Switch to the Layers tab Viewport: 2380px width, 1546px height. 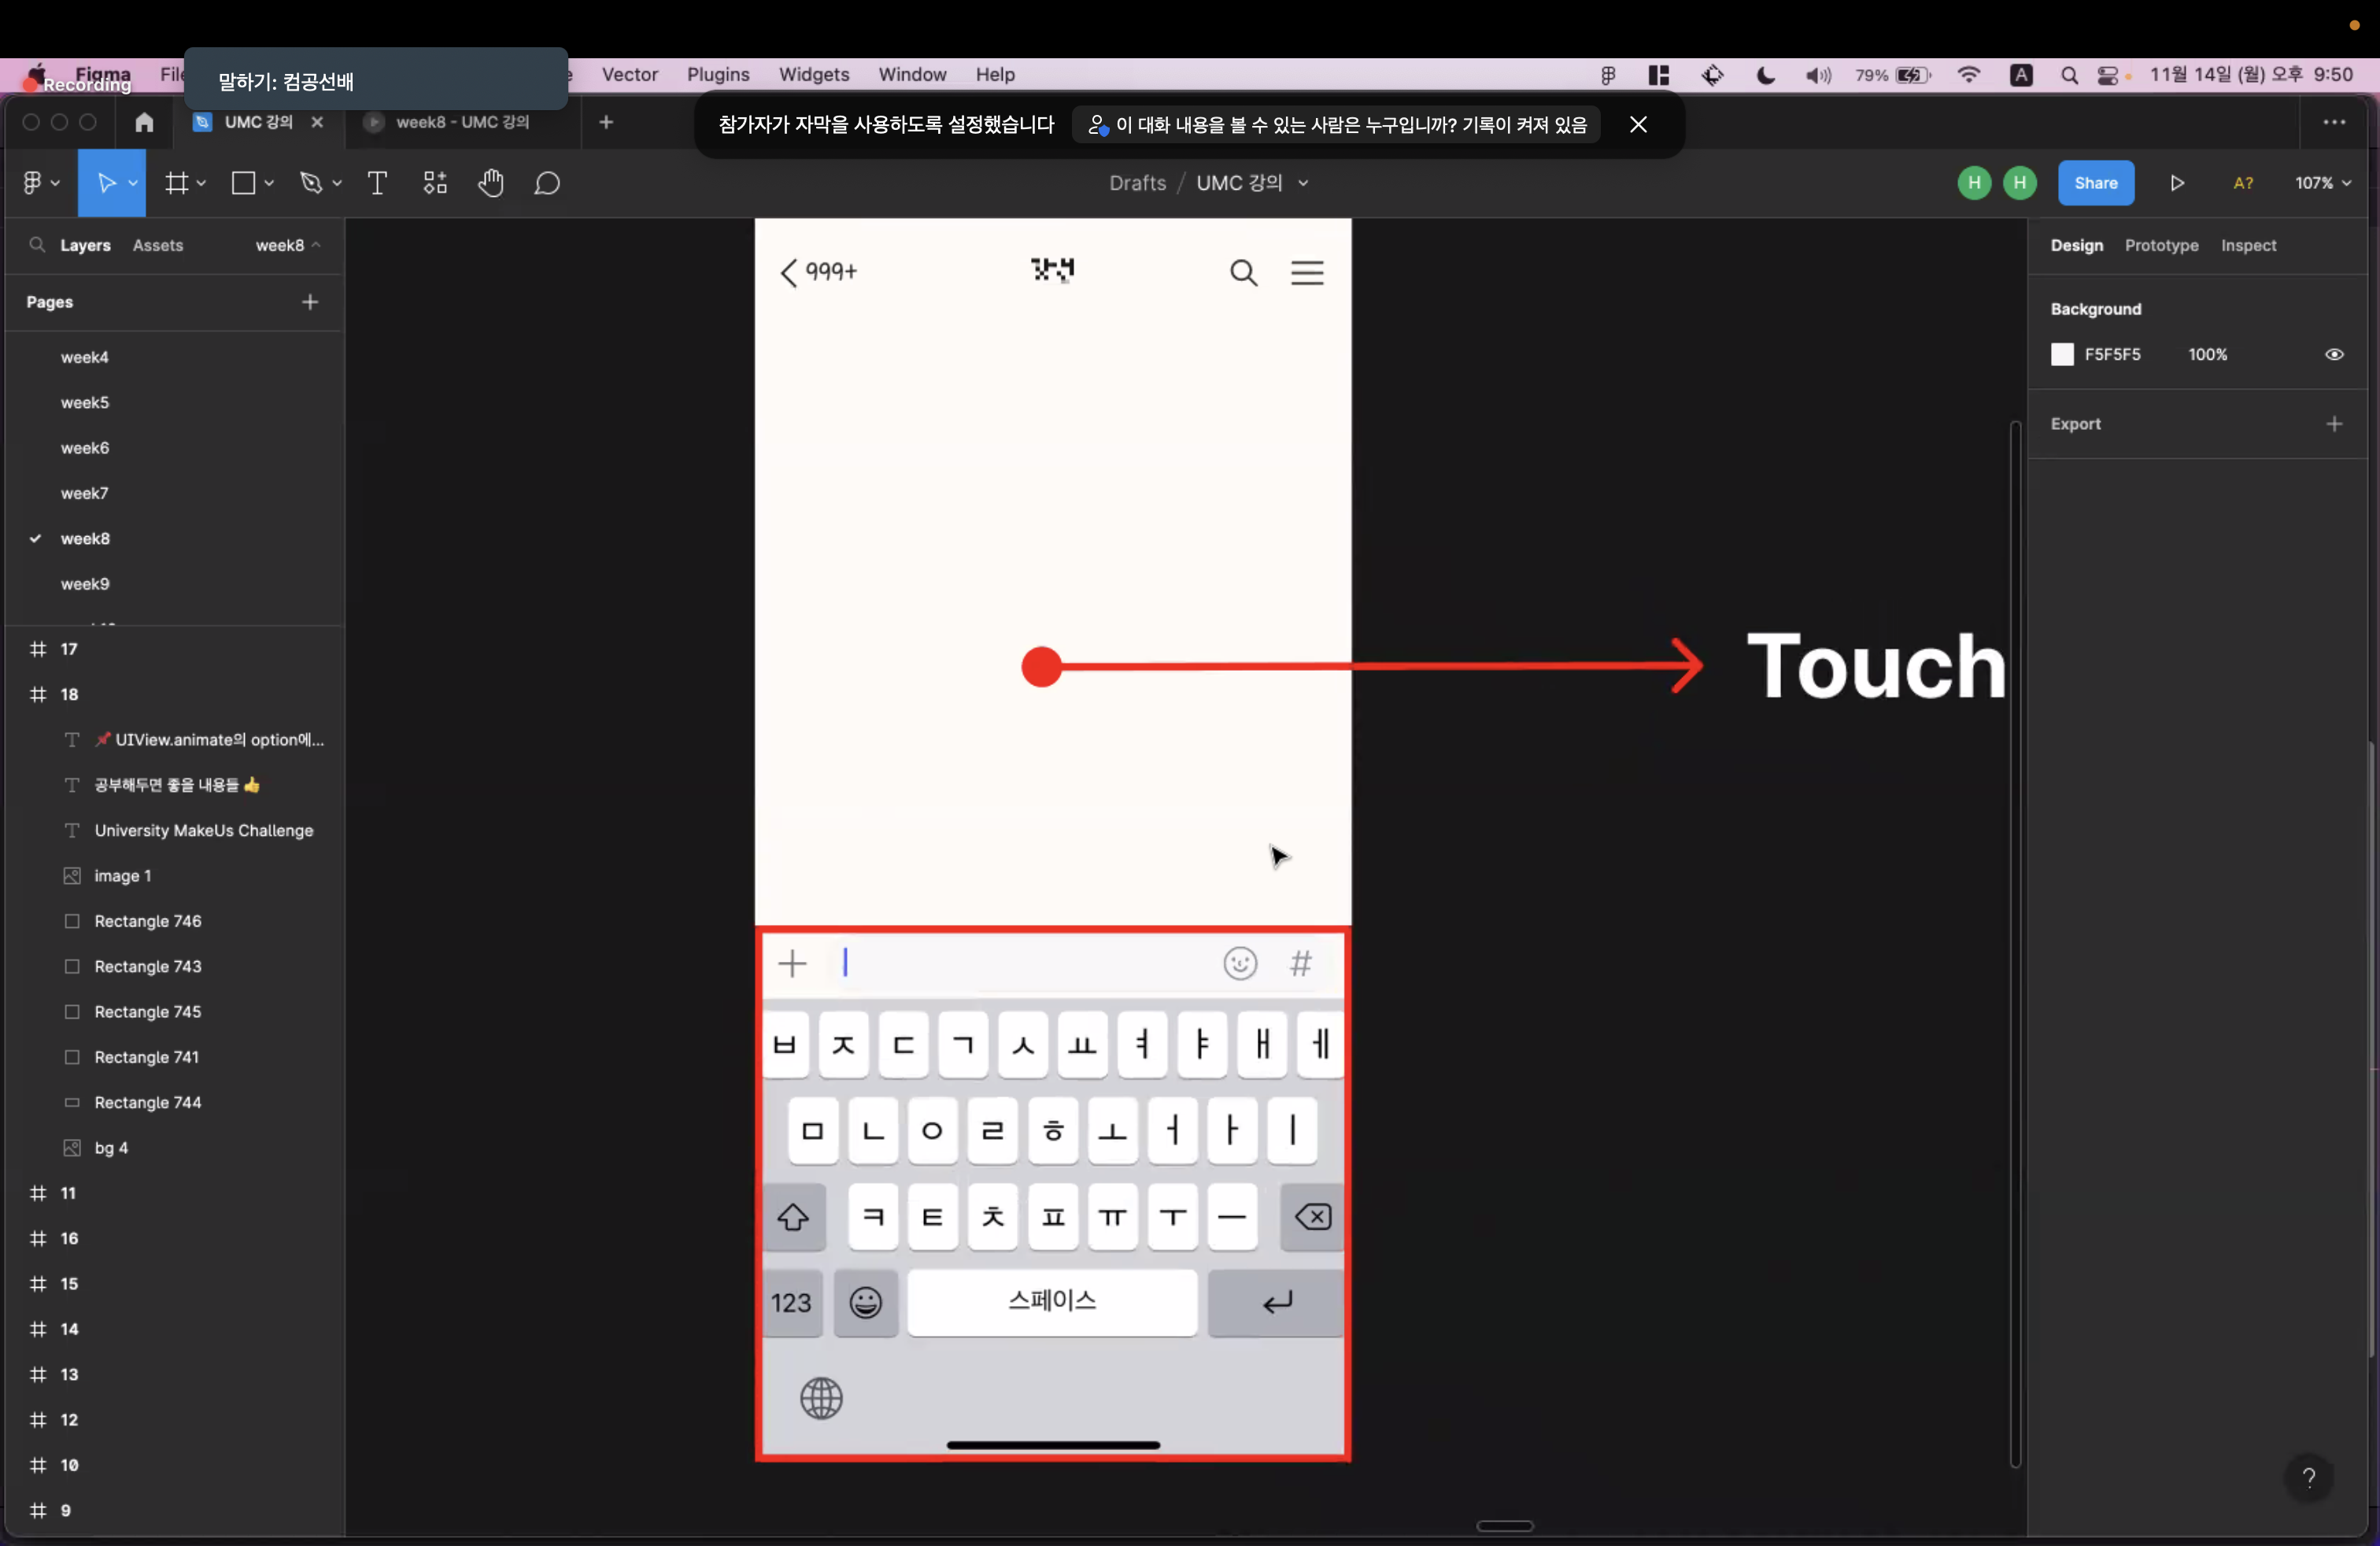point(85,245)
